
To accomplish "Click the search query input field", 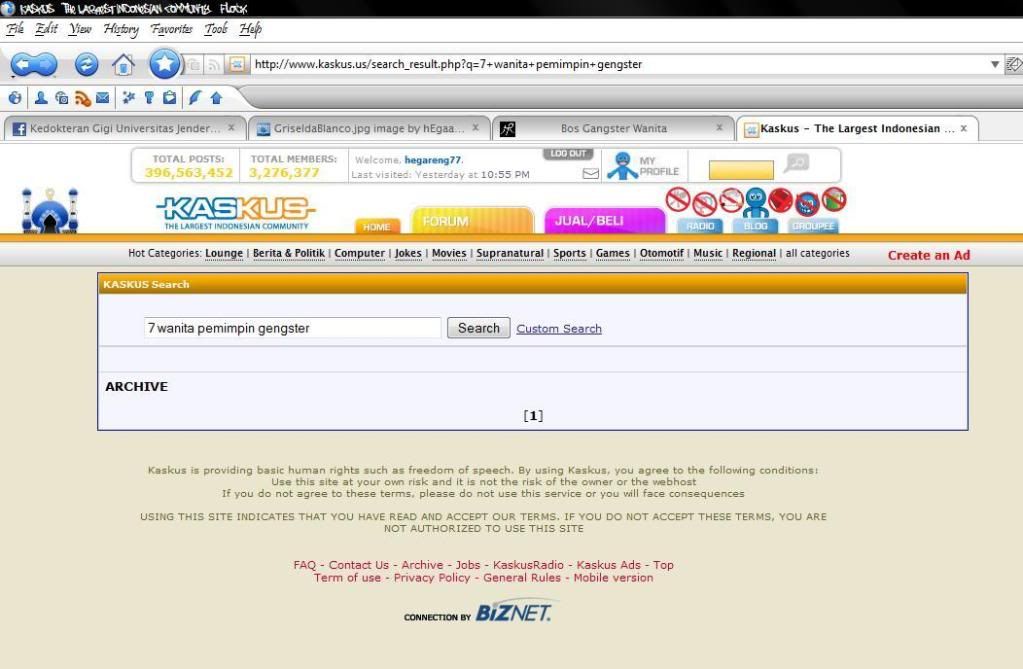I will pyautogui.click(x=292, y=328).
